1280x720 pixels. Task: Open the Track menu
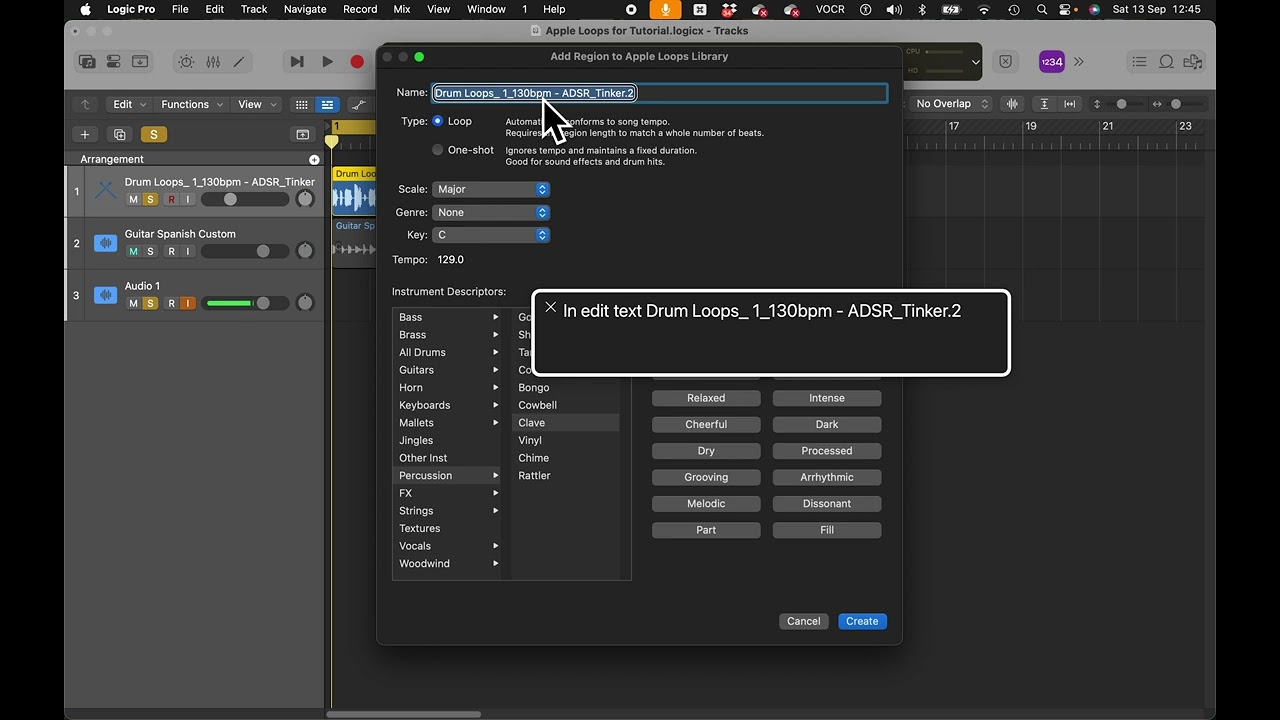click(x=254, y=9)
